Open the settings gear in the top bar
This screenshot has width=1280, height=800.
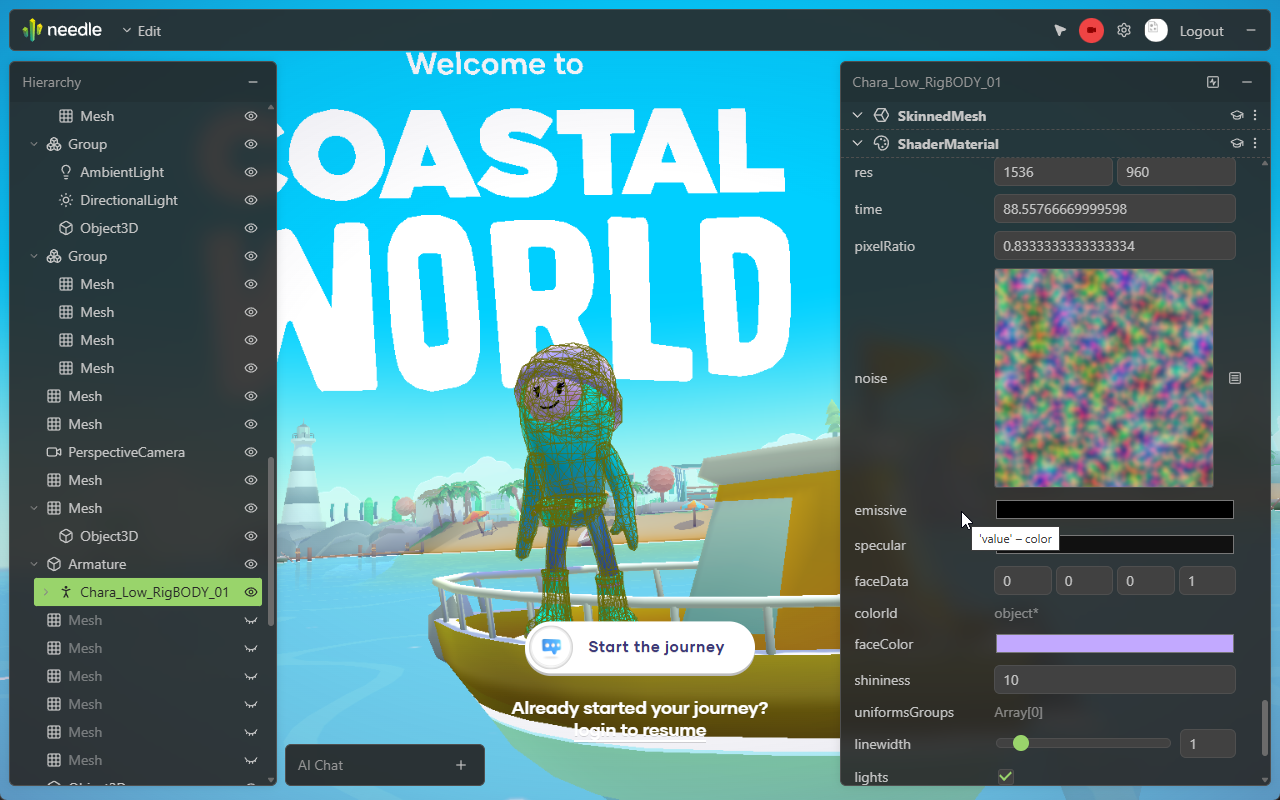coord(1123,30)
